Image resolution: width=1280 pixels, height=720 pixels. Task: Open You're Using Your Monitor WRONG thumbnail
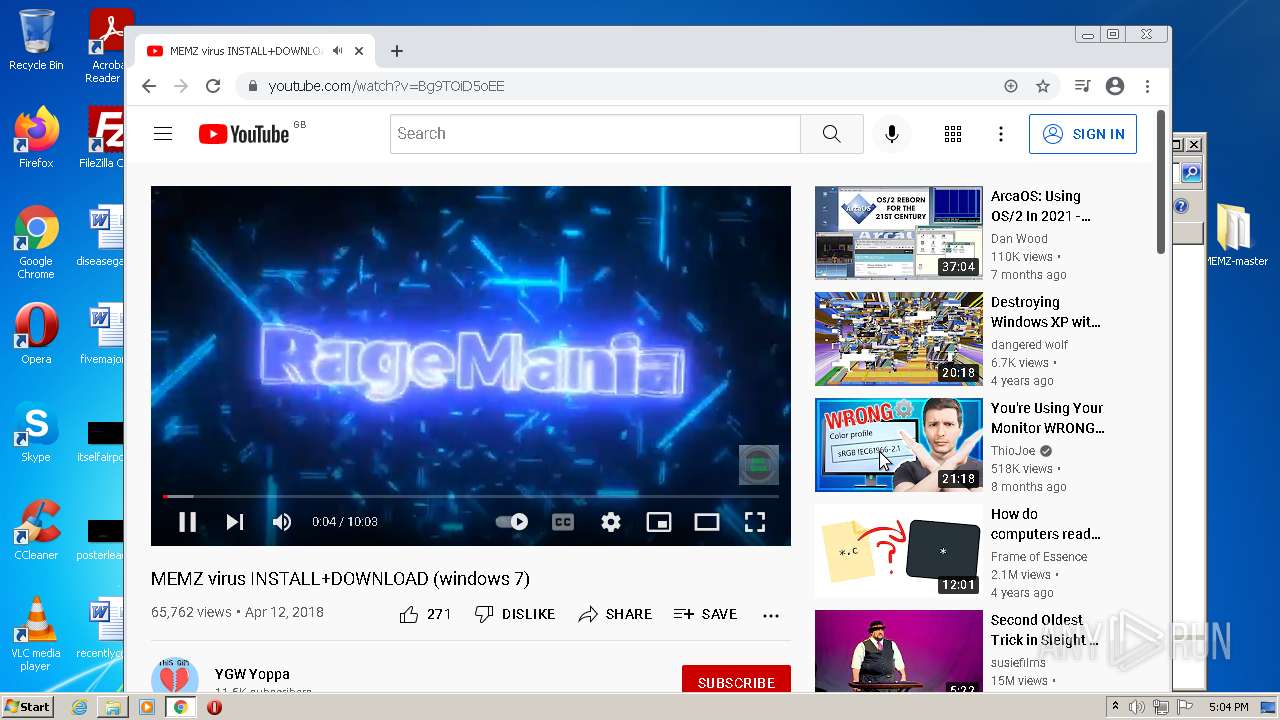pos(899,444)
